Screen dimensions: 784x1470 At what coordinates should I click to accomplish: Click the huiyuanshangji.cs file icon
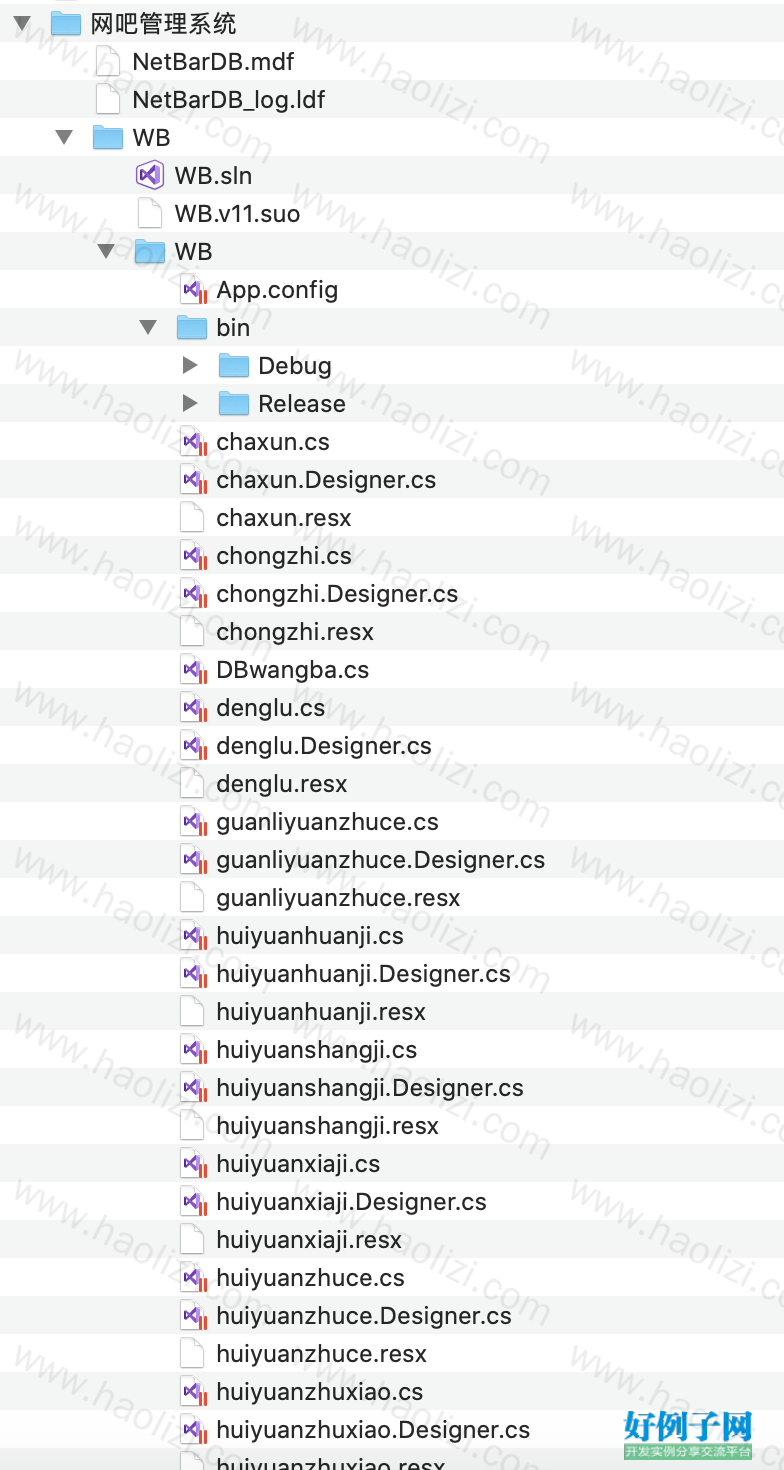[x=193, y=1050]
